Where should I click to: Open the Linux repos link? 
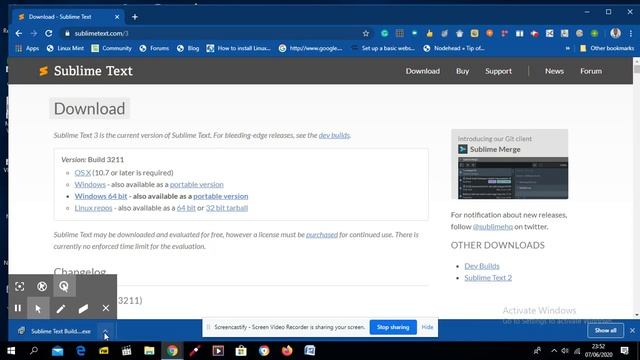93,208
